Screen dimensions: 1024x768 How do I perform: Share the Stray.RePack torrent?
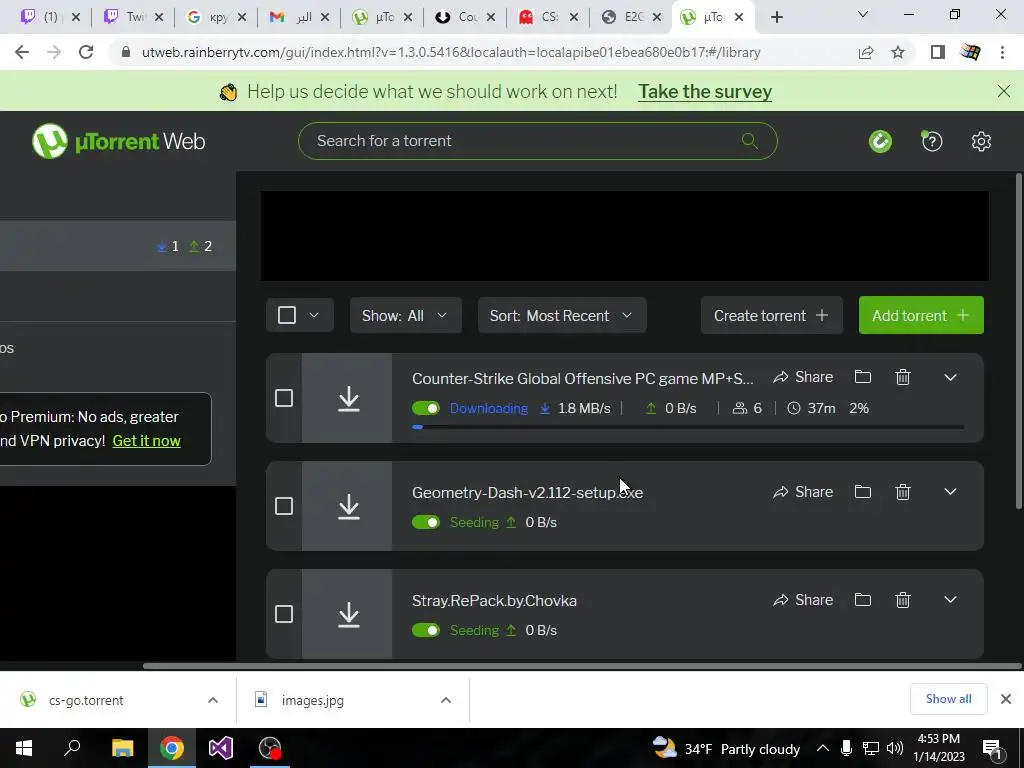coord(803,600)
